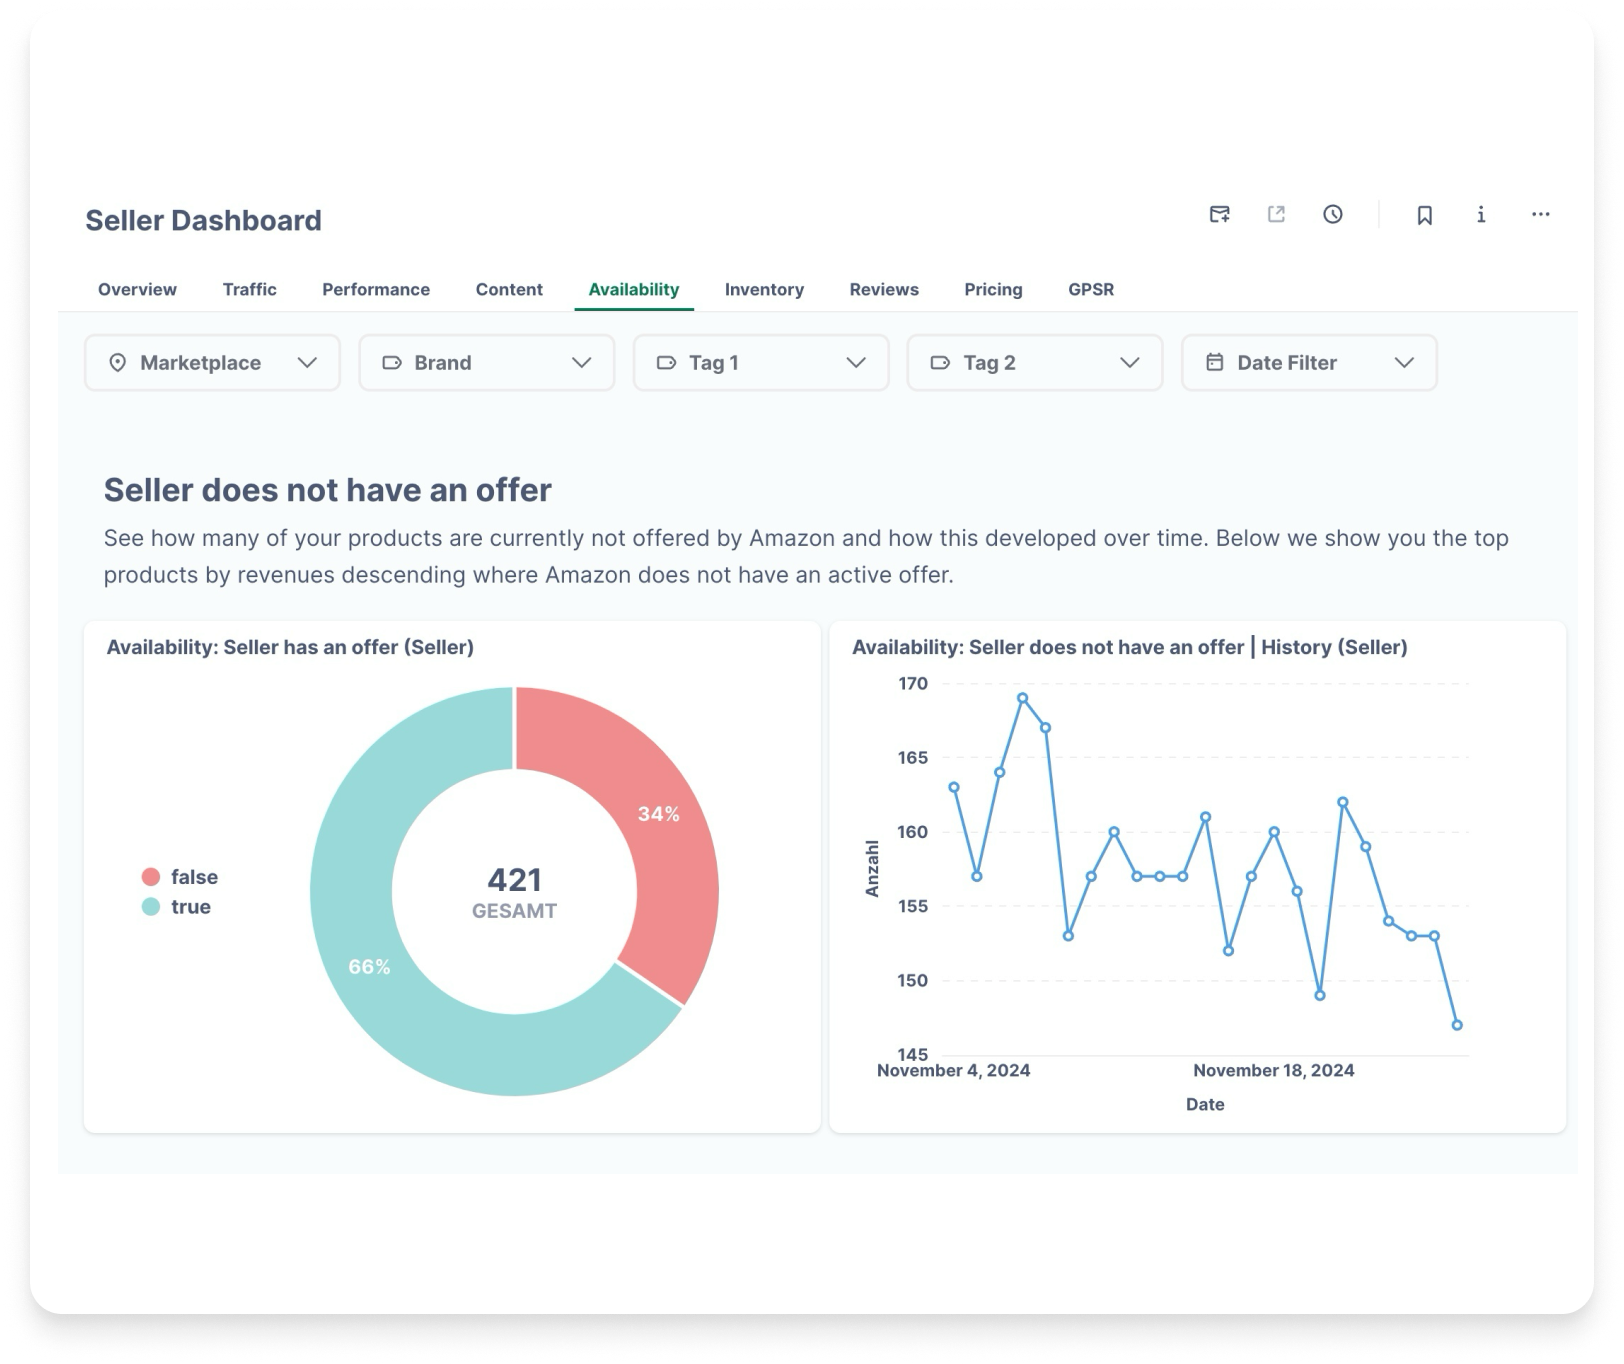Expand the Date Filter dropdown chevron
Screen dimensions: 1624x1364
click(x=1404, y=363)
